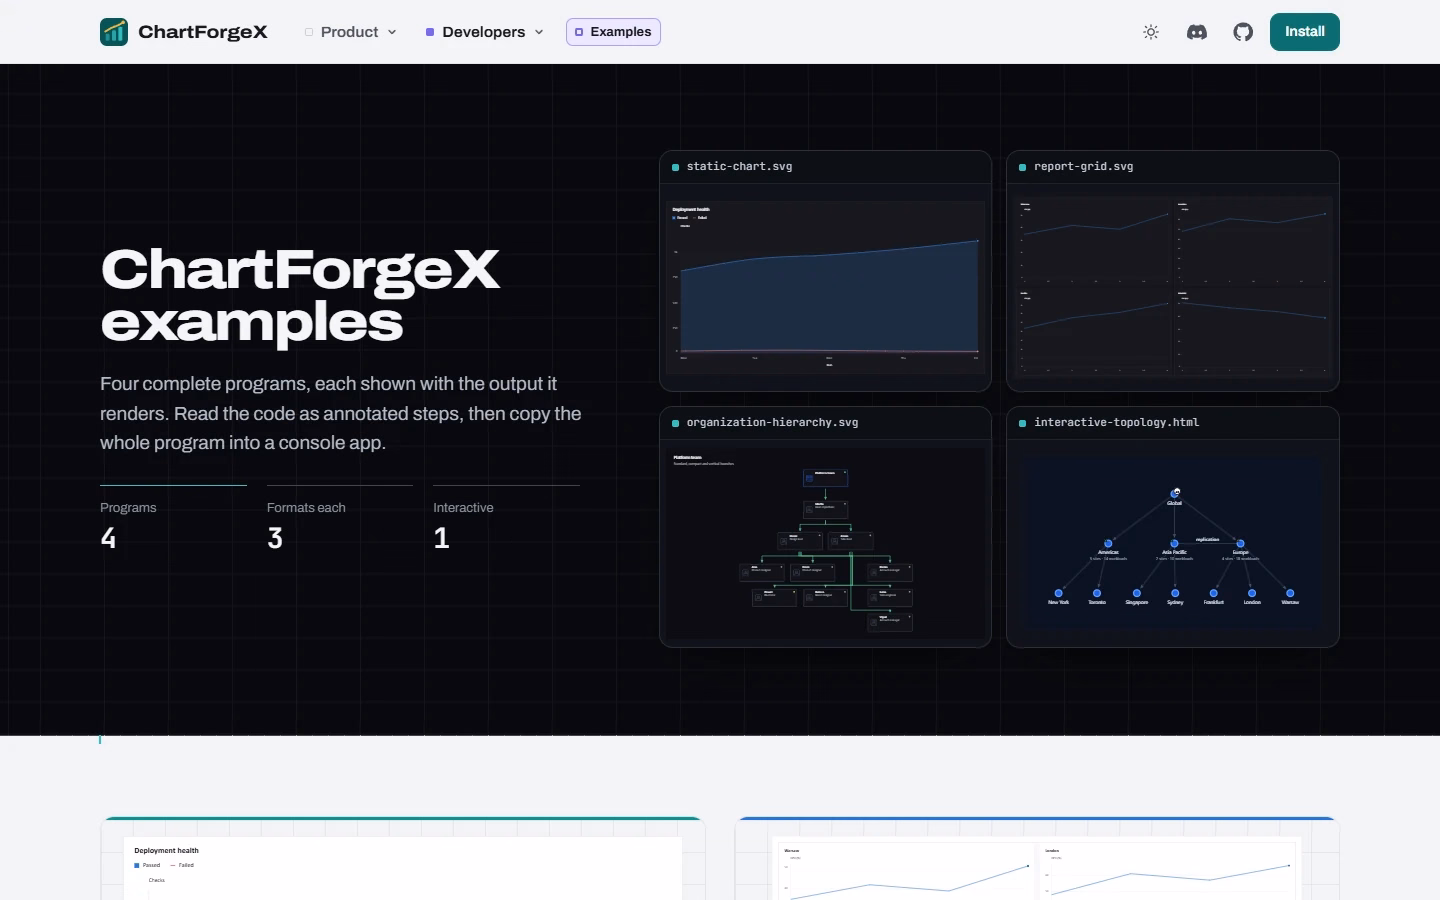
Task: Click the teal dot beside organization-hierarchy.svg
Action: coord(676,423)
